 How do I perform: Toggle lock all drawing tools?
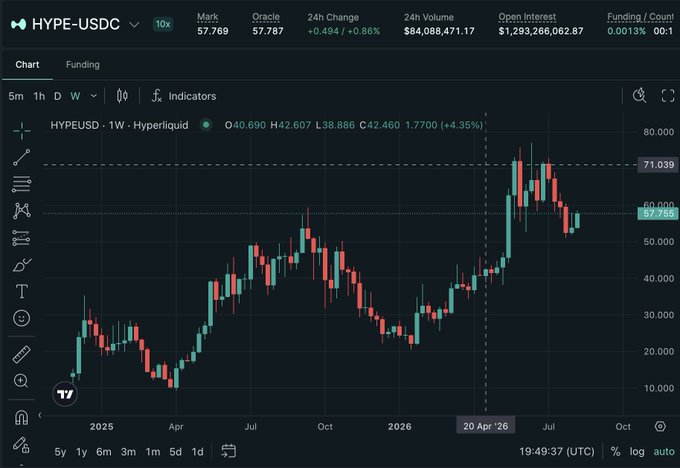(x=21, y=445)
